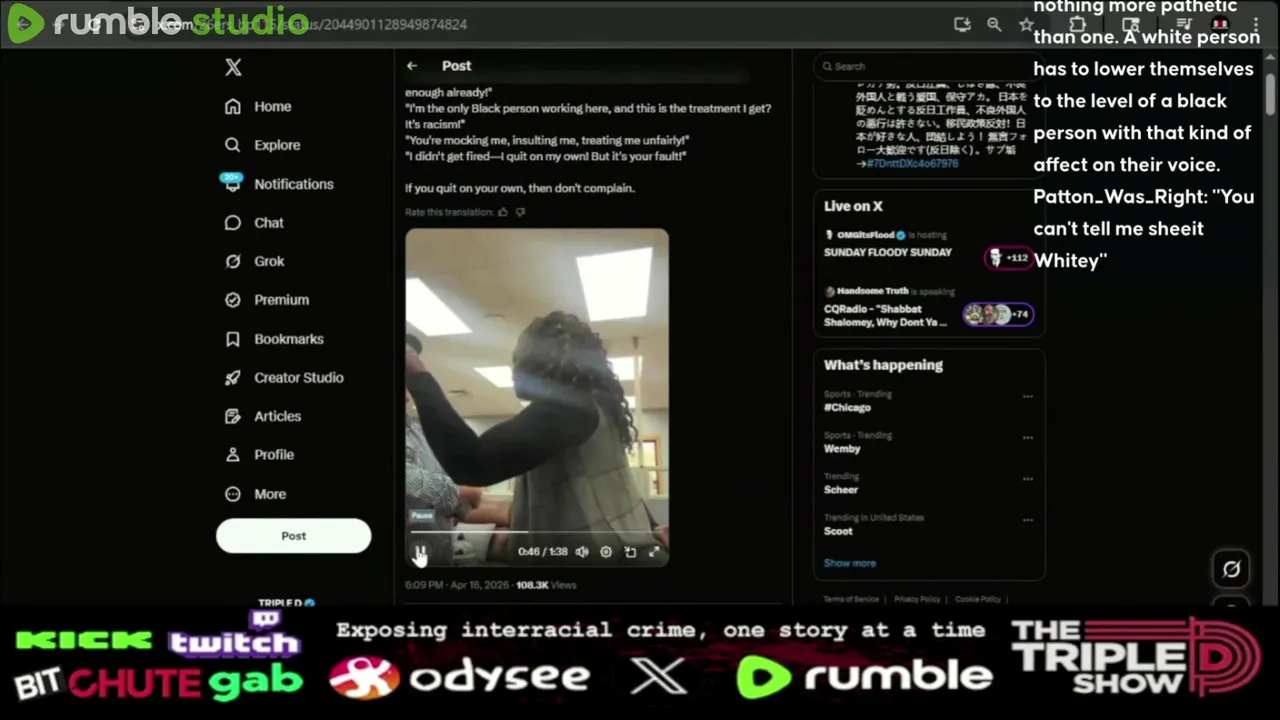Open the Scoot trend
The width and height of the screenshot is (1280, 720).
pos(838,531)
